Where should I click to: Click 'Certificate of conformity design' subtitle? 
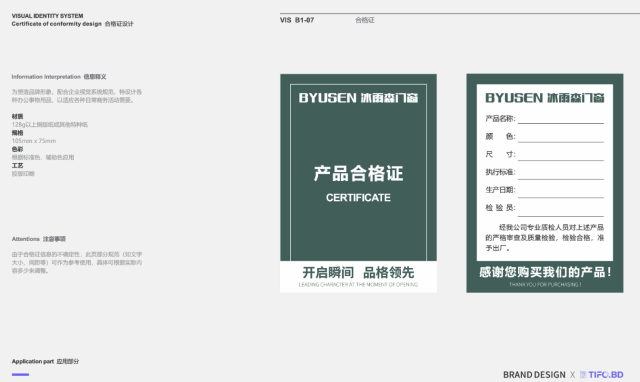click(56, 24)
